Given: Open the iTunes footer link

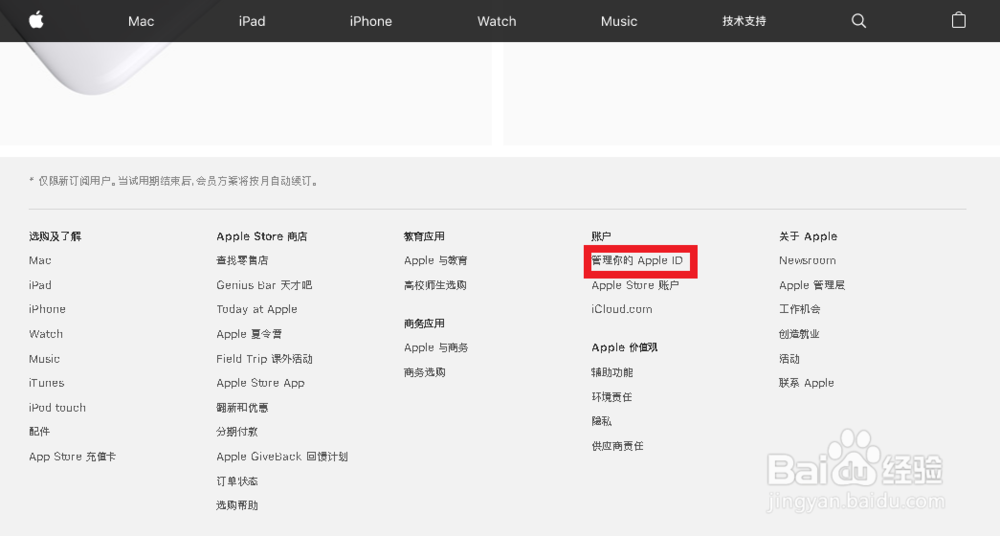Looking at the screenshot, I should click(x=47, y=383).
